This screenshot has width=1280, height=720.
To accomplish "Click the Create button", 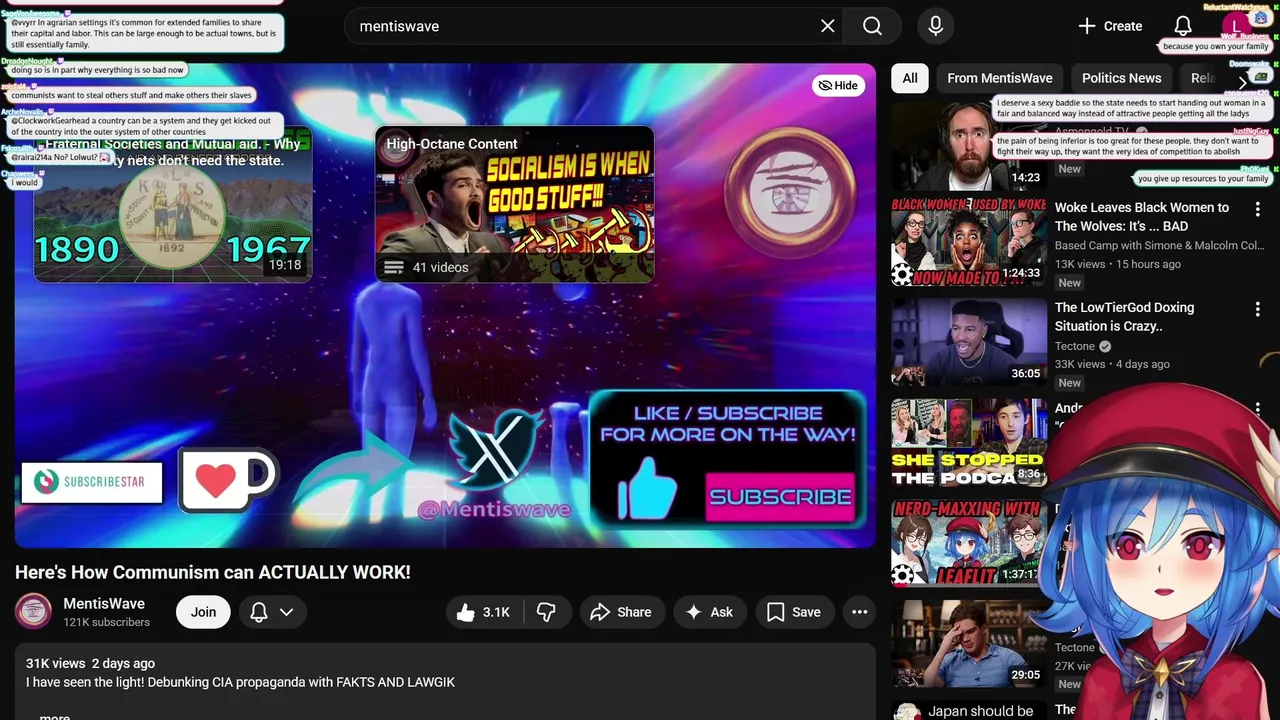I will click(1109, 26).
